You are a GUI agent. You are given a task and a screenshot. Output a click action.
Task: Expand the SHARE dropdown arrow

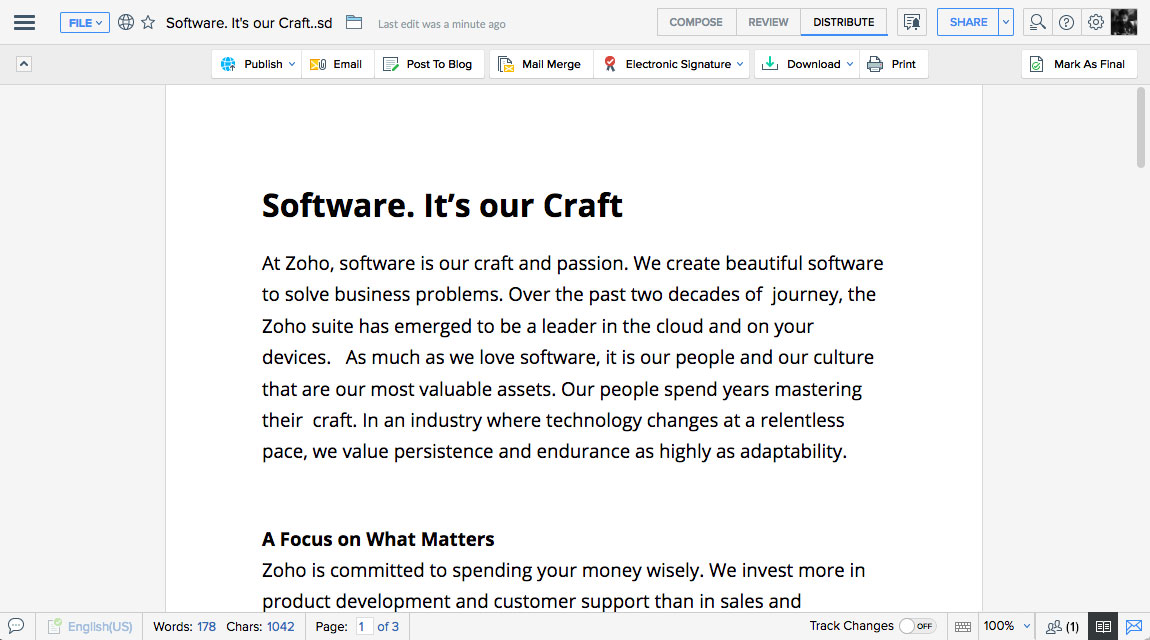tap(1006, 22)
